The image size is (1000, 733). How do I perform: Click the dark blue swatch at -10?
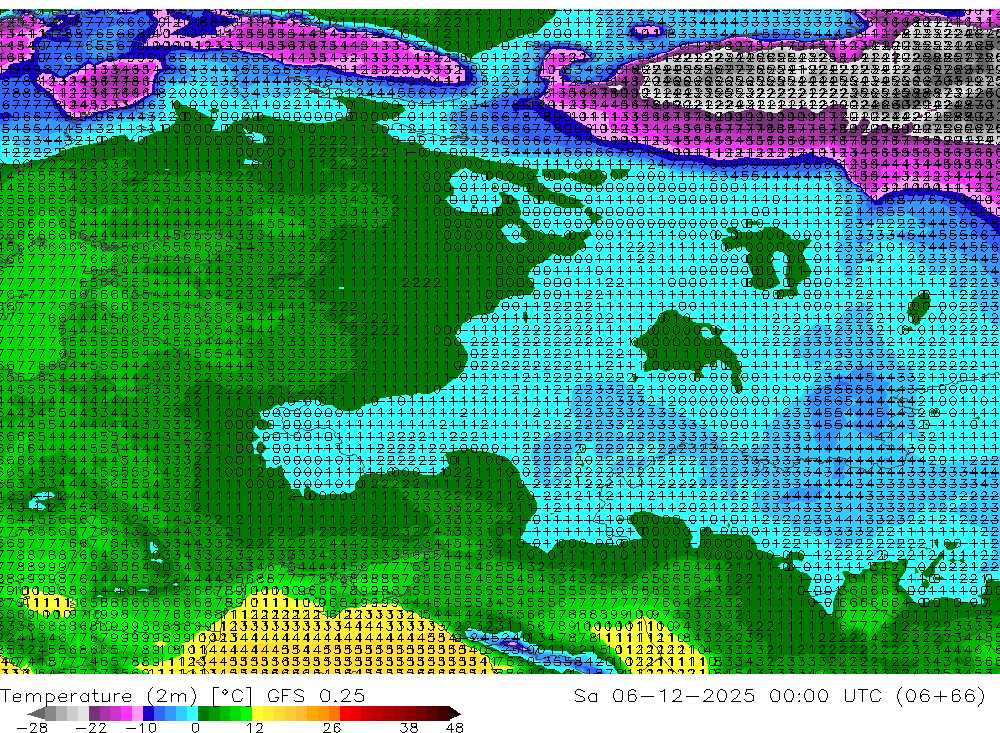148,713
